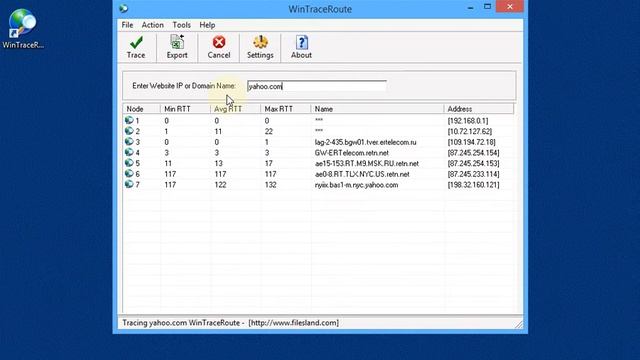Image resolution: width=640 pixels, height=360 pixels.
Task: Click name nyiix.bas1-m.nyc.yahoo.com
Action: pos(356,184)
